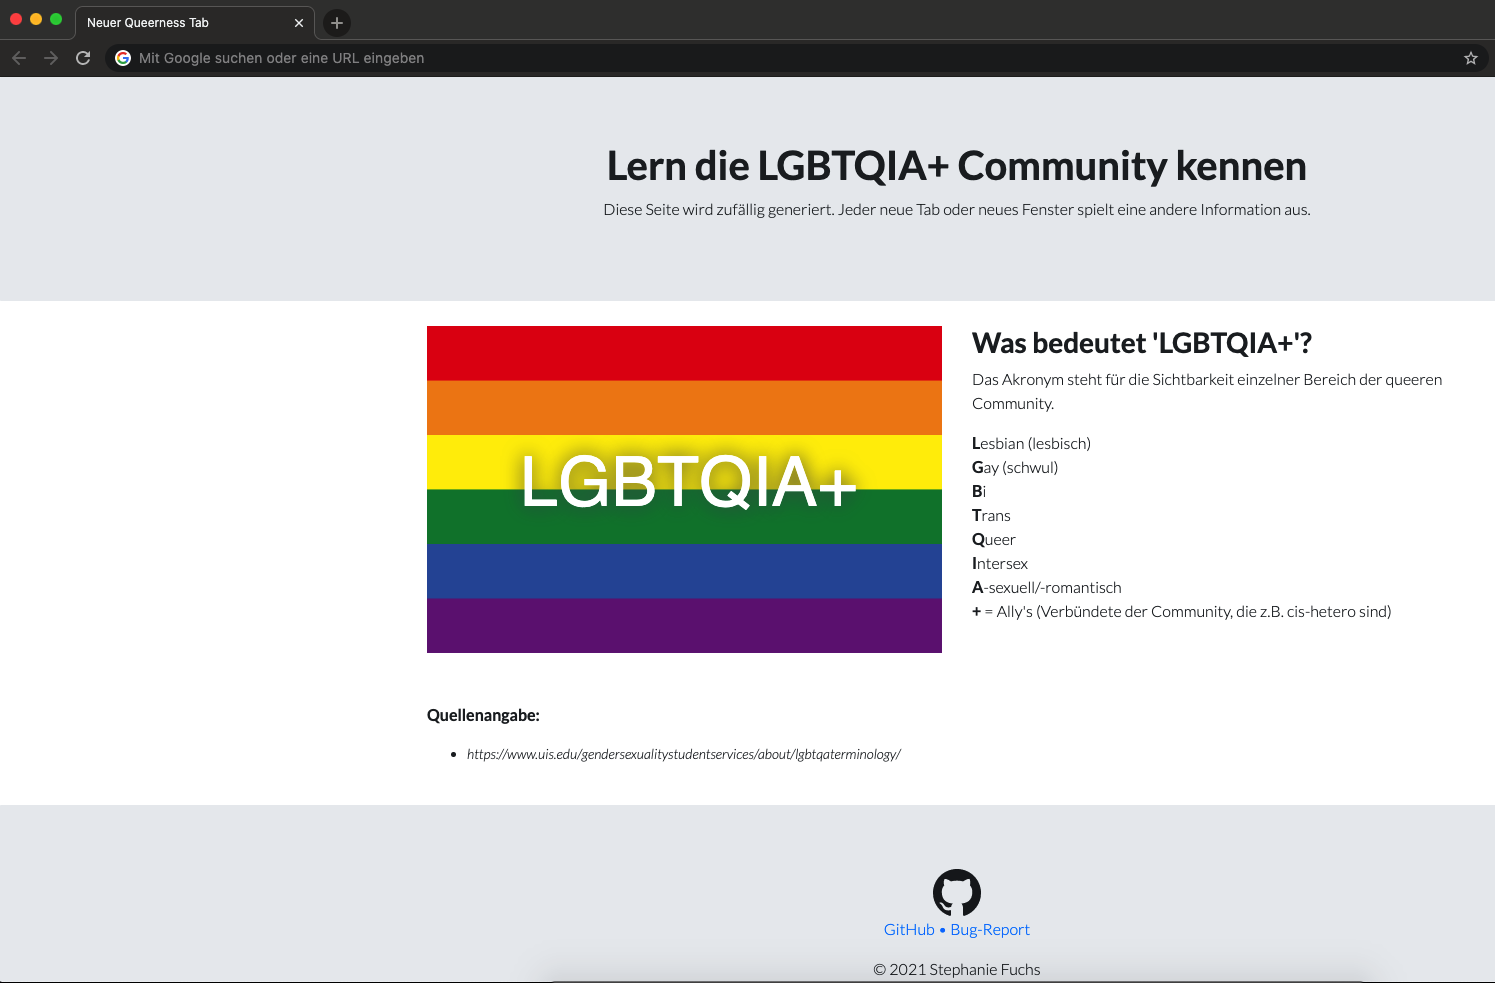This screenshot has height=983, width=1495.
Task: Click the green fullscreen window button
Action: click(x=56, y=19)
